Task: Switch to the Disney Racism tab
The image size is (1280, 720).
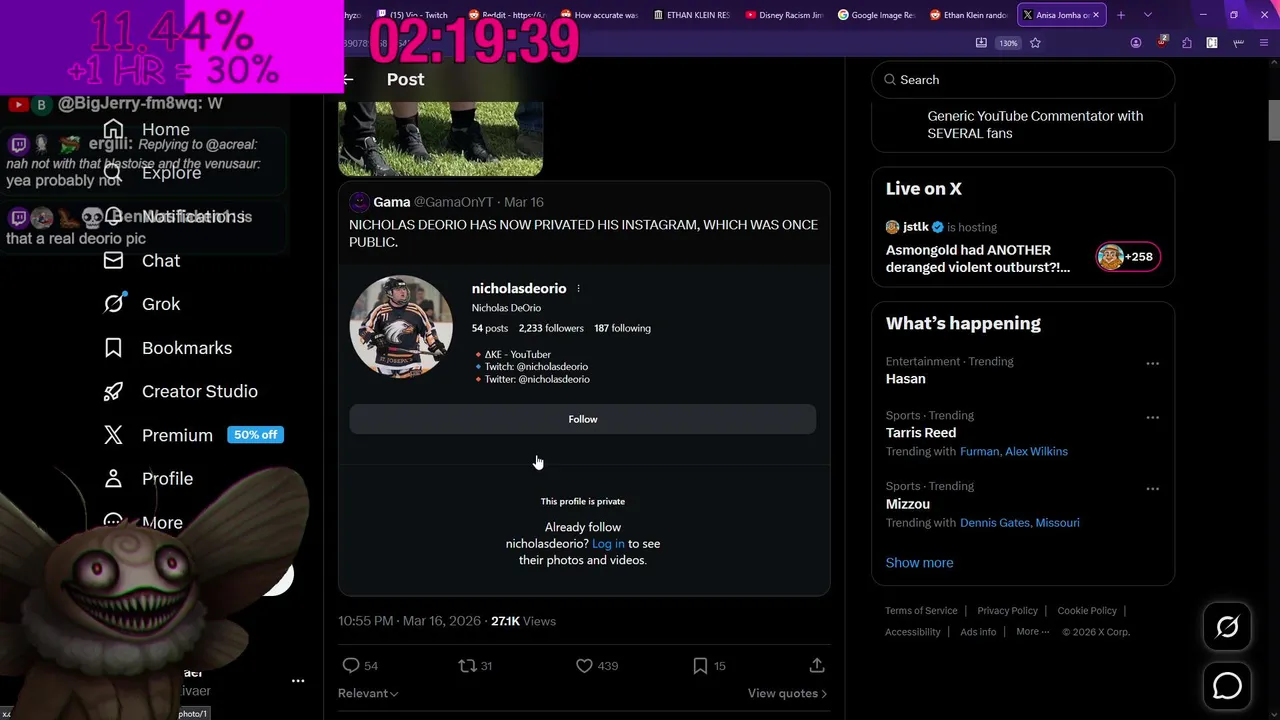Action: pos(782,15)
